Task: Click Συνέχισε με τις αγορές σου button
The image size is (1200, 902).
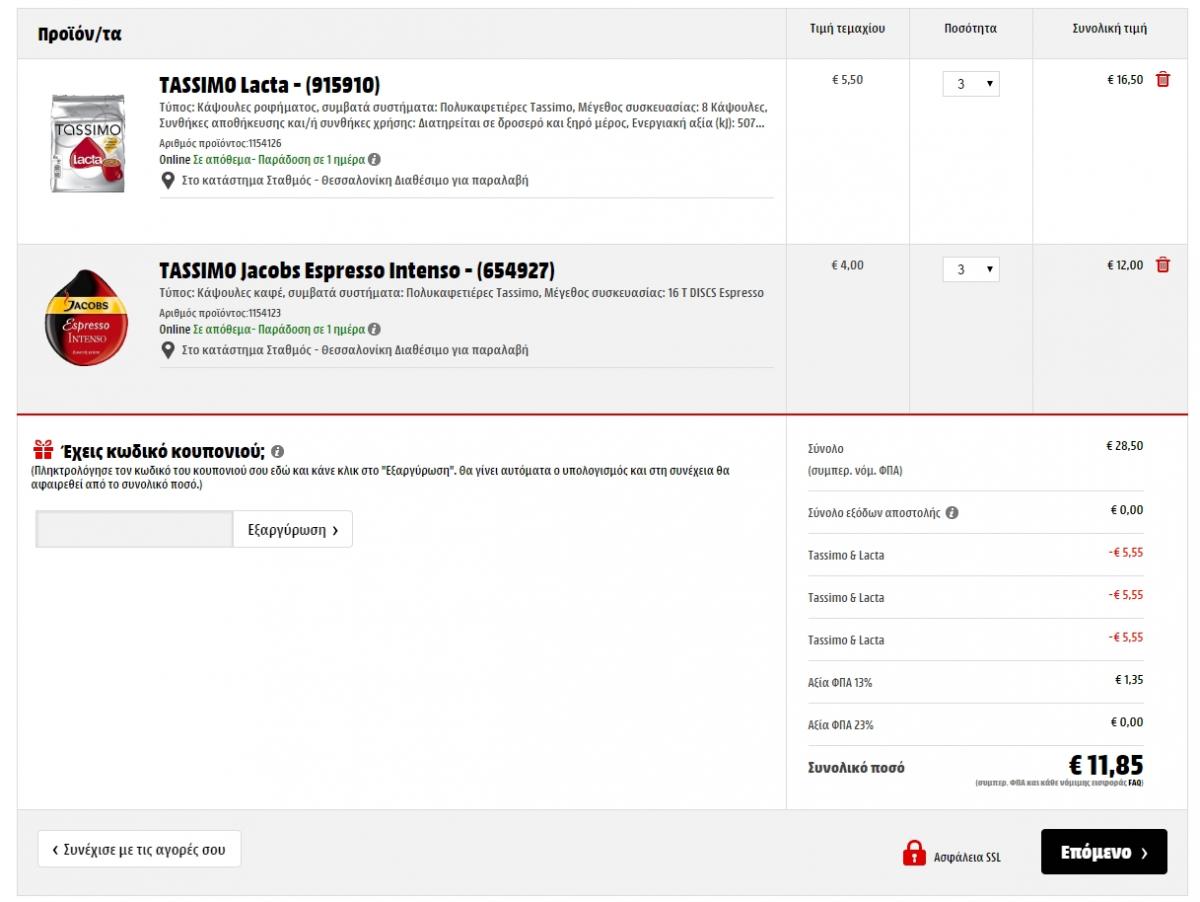Action: tap(139, 850)
